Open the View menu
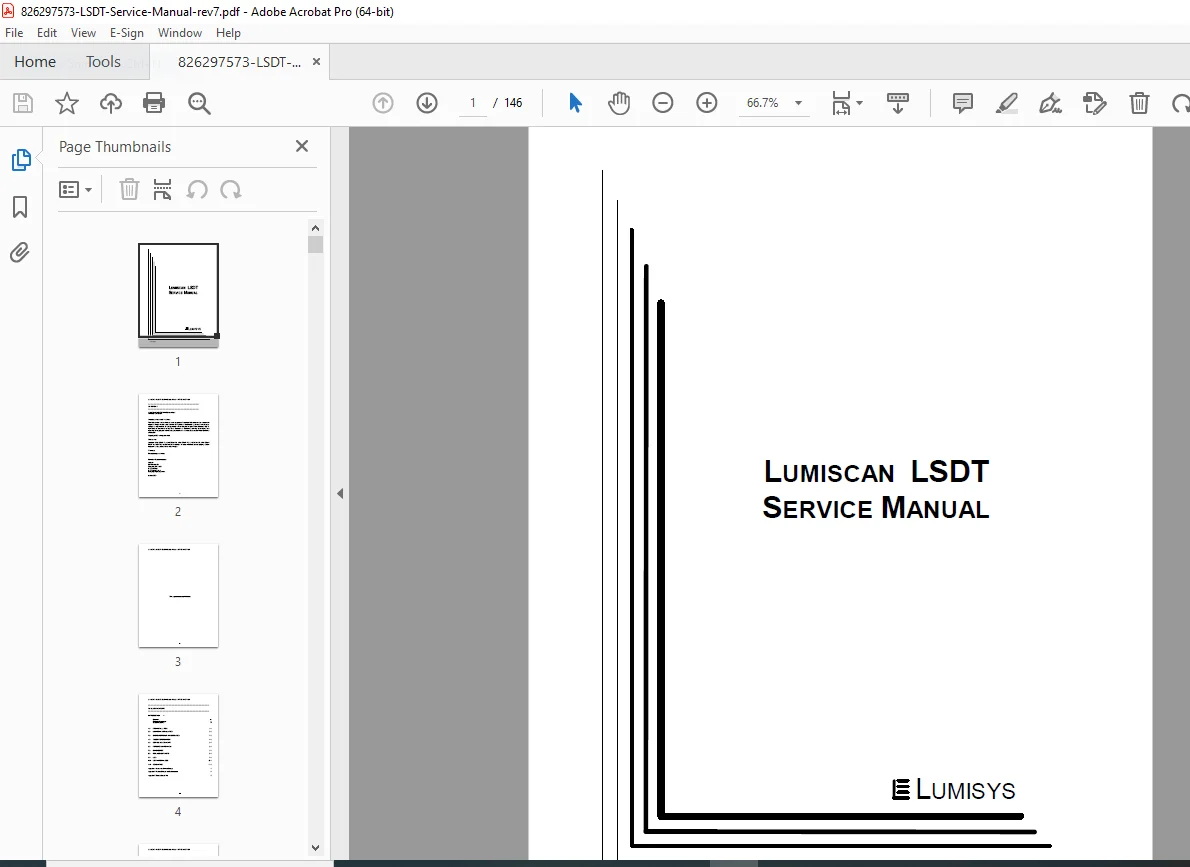 (x=83, y=33)
